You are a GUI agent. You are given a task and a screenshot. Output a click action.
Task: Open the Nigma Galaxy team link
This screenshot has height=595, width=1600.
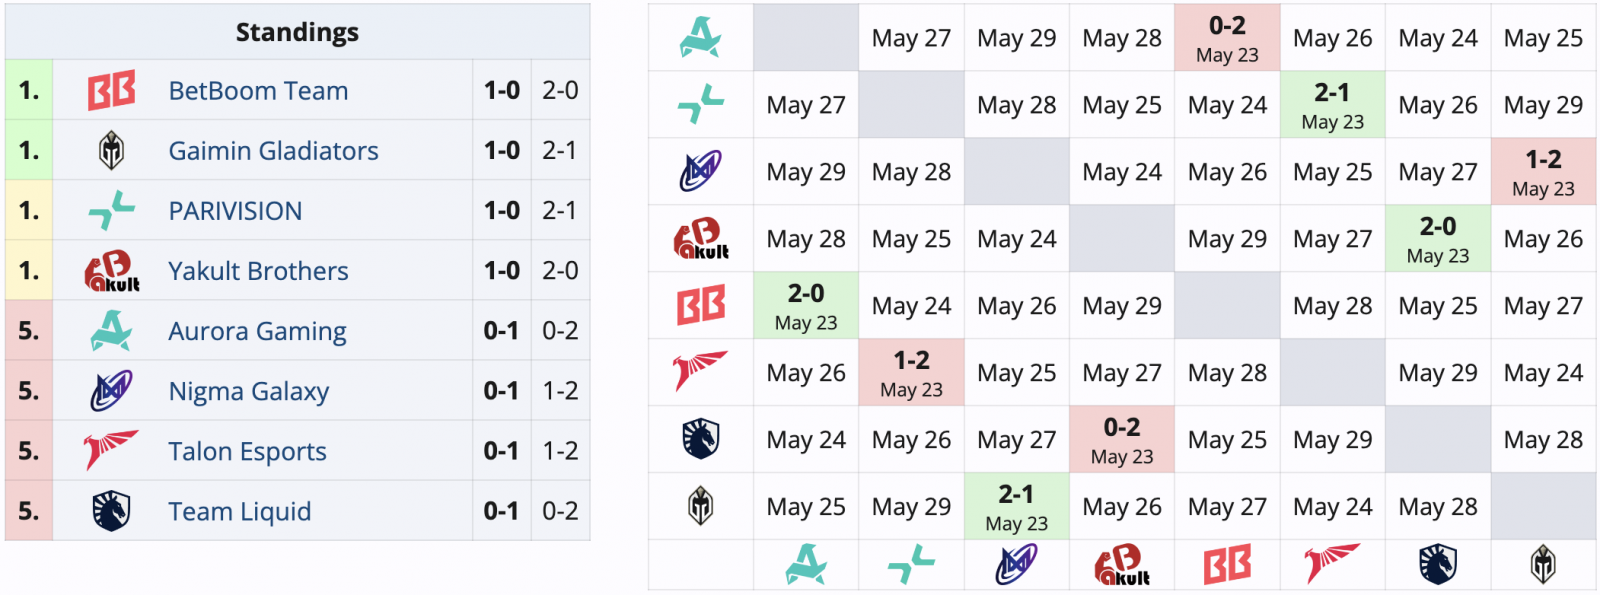tap(248, 391)
